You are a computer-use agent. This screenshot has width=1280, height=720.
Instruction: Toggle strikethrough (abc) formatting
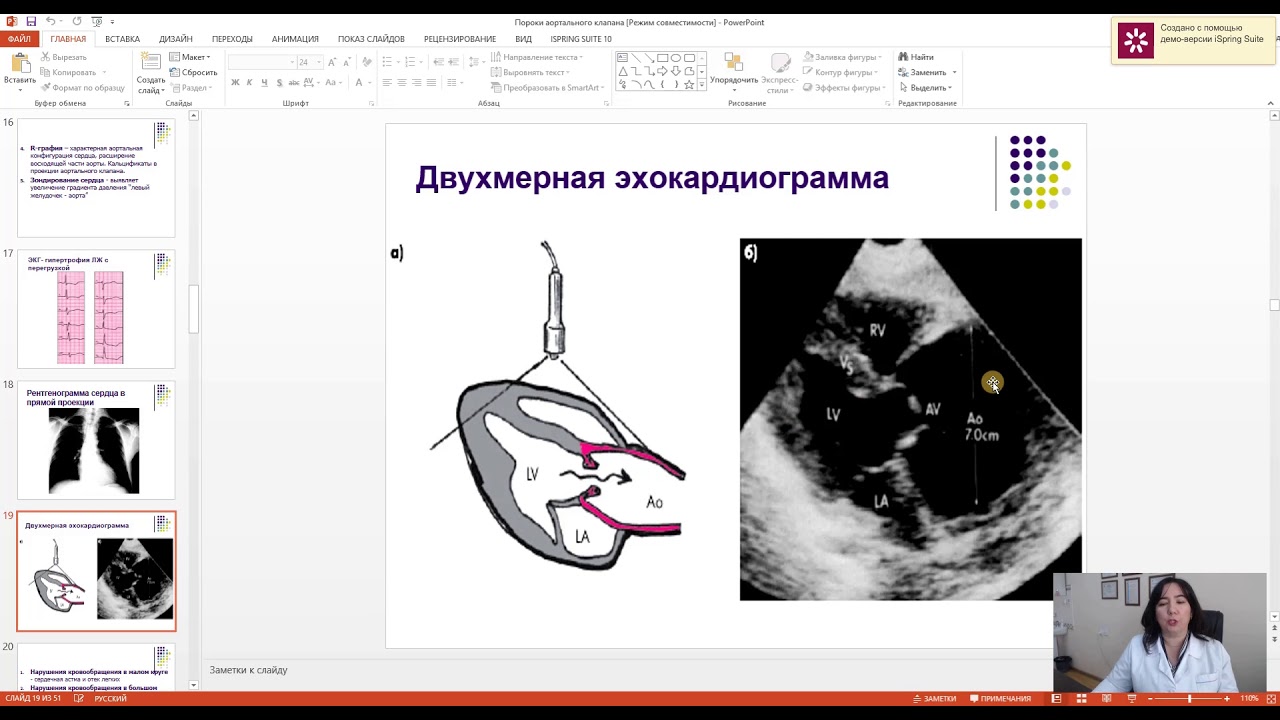tap(294, 82)
